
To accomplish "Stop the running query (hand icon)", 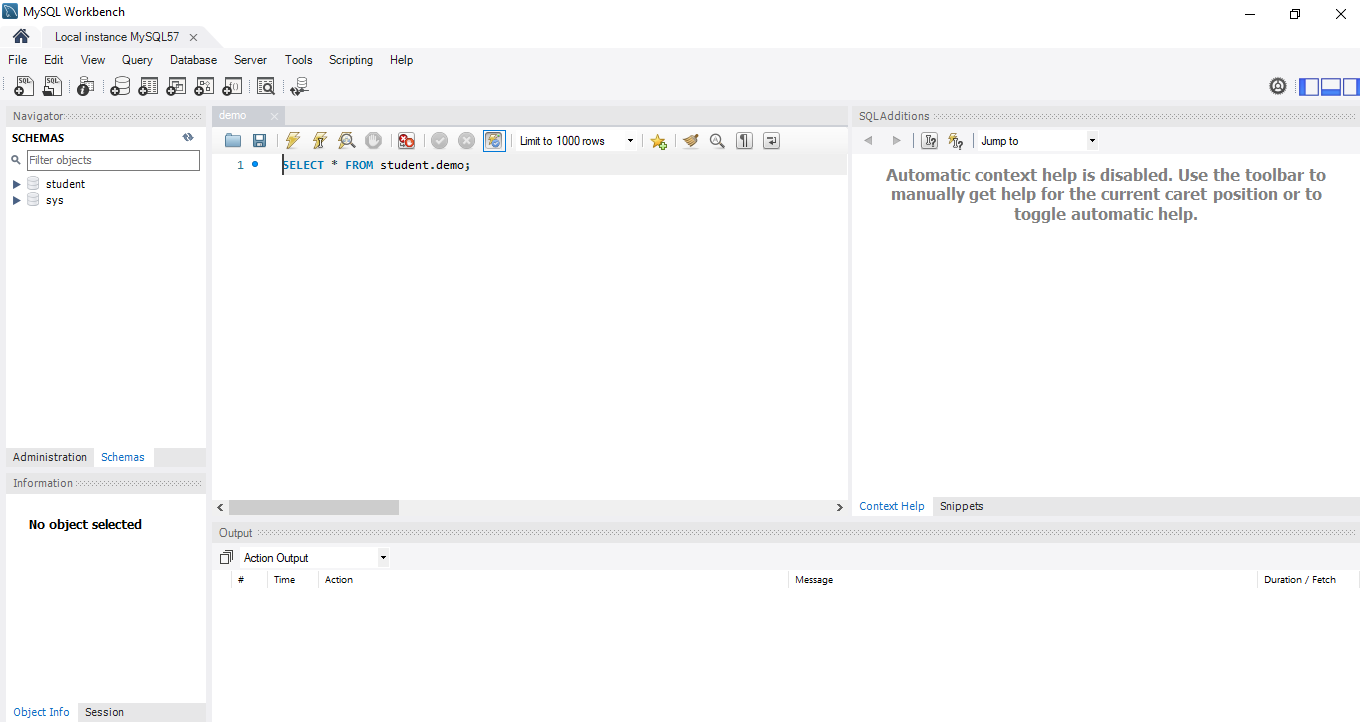I will tap(373, 141).
